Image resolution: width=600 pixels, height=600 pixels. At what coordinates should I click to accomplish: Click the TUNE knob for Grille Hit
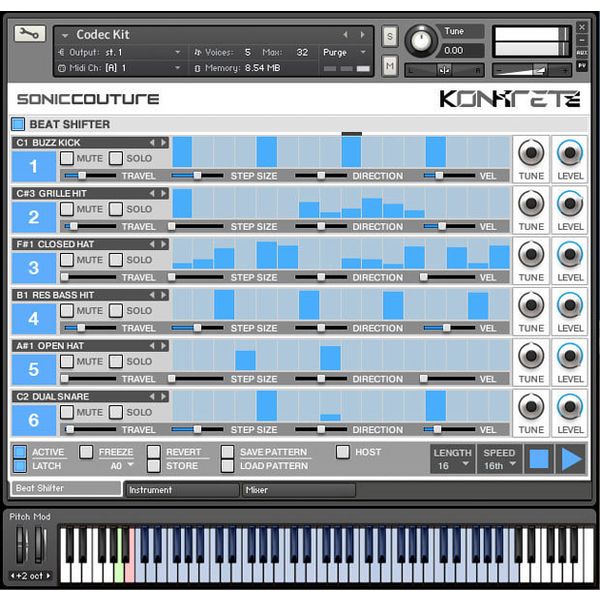coord(531,203)
